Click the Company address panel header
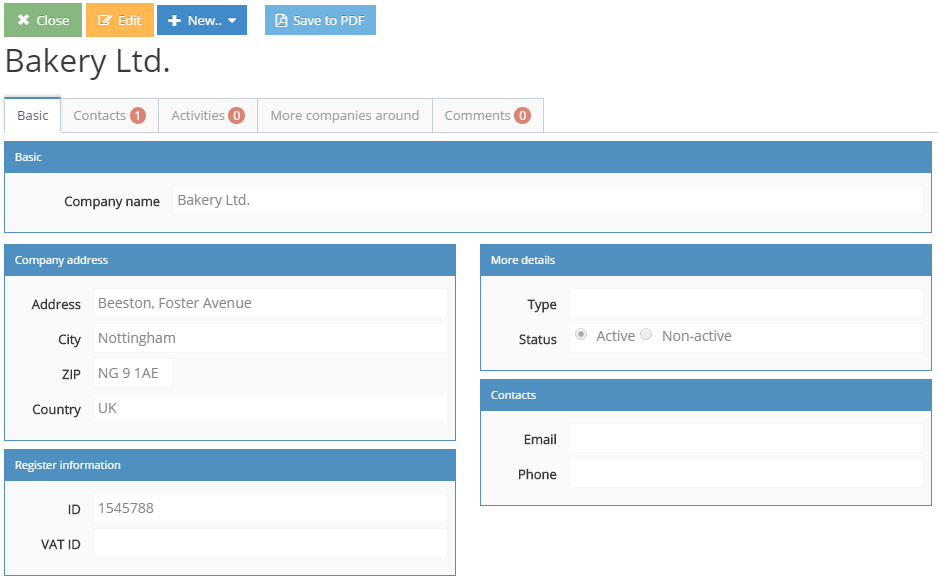 point(230,260)
